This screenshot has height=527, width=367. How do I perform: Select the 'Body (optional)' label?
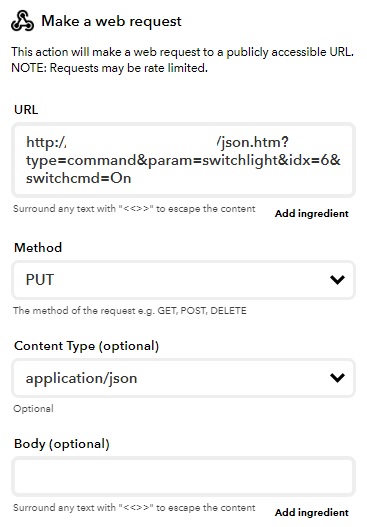[x=62, y=444]
